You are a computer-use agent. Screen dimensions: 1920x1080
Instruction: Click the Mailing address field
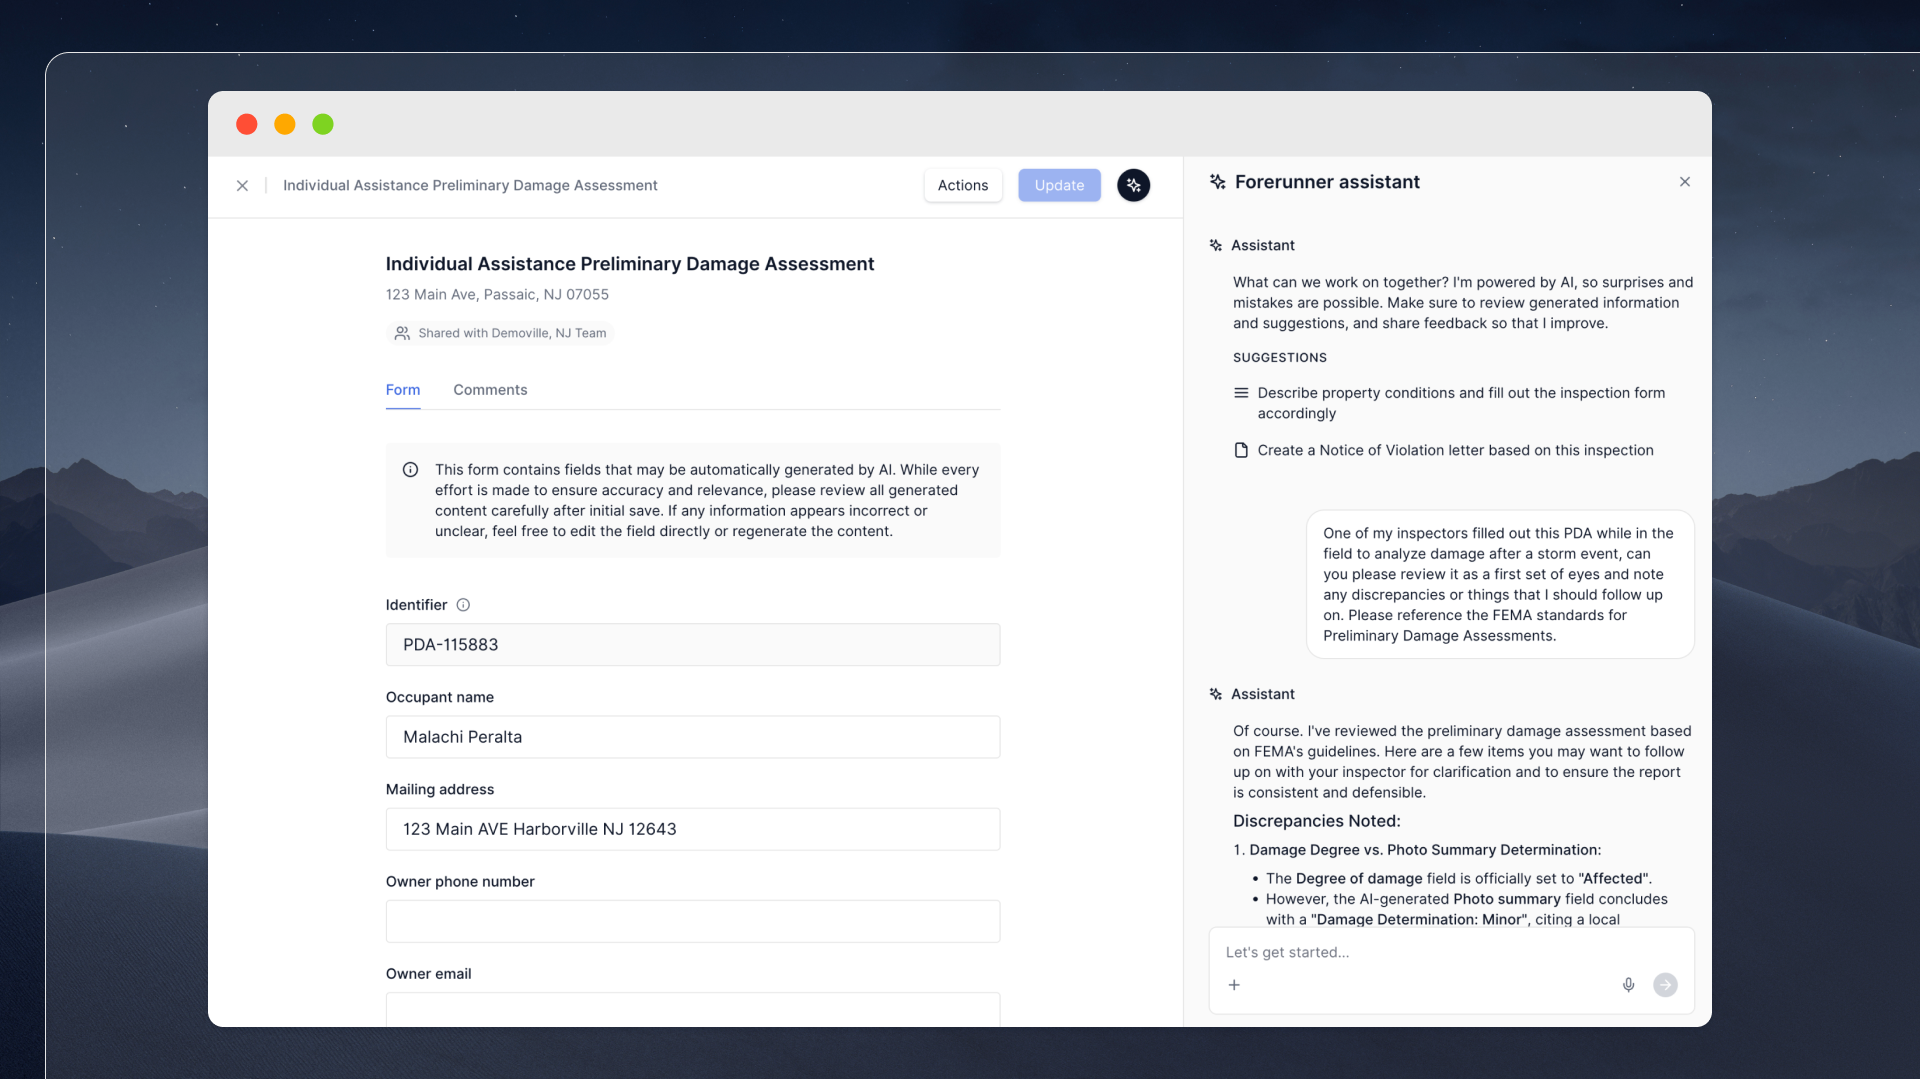[x=692, y=829]
